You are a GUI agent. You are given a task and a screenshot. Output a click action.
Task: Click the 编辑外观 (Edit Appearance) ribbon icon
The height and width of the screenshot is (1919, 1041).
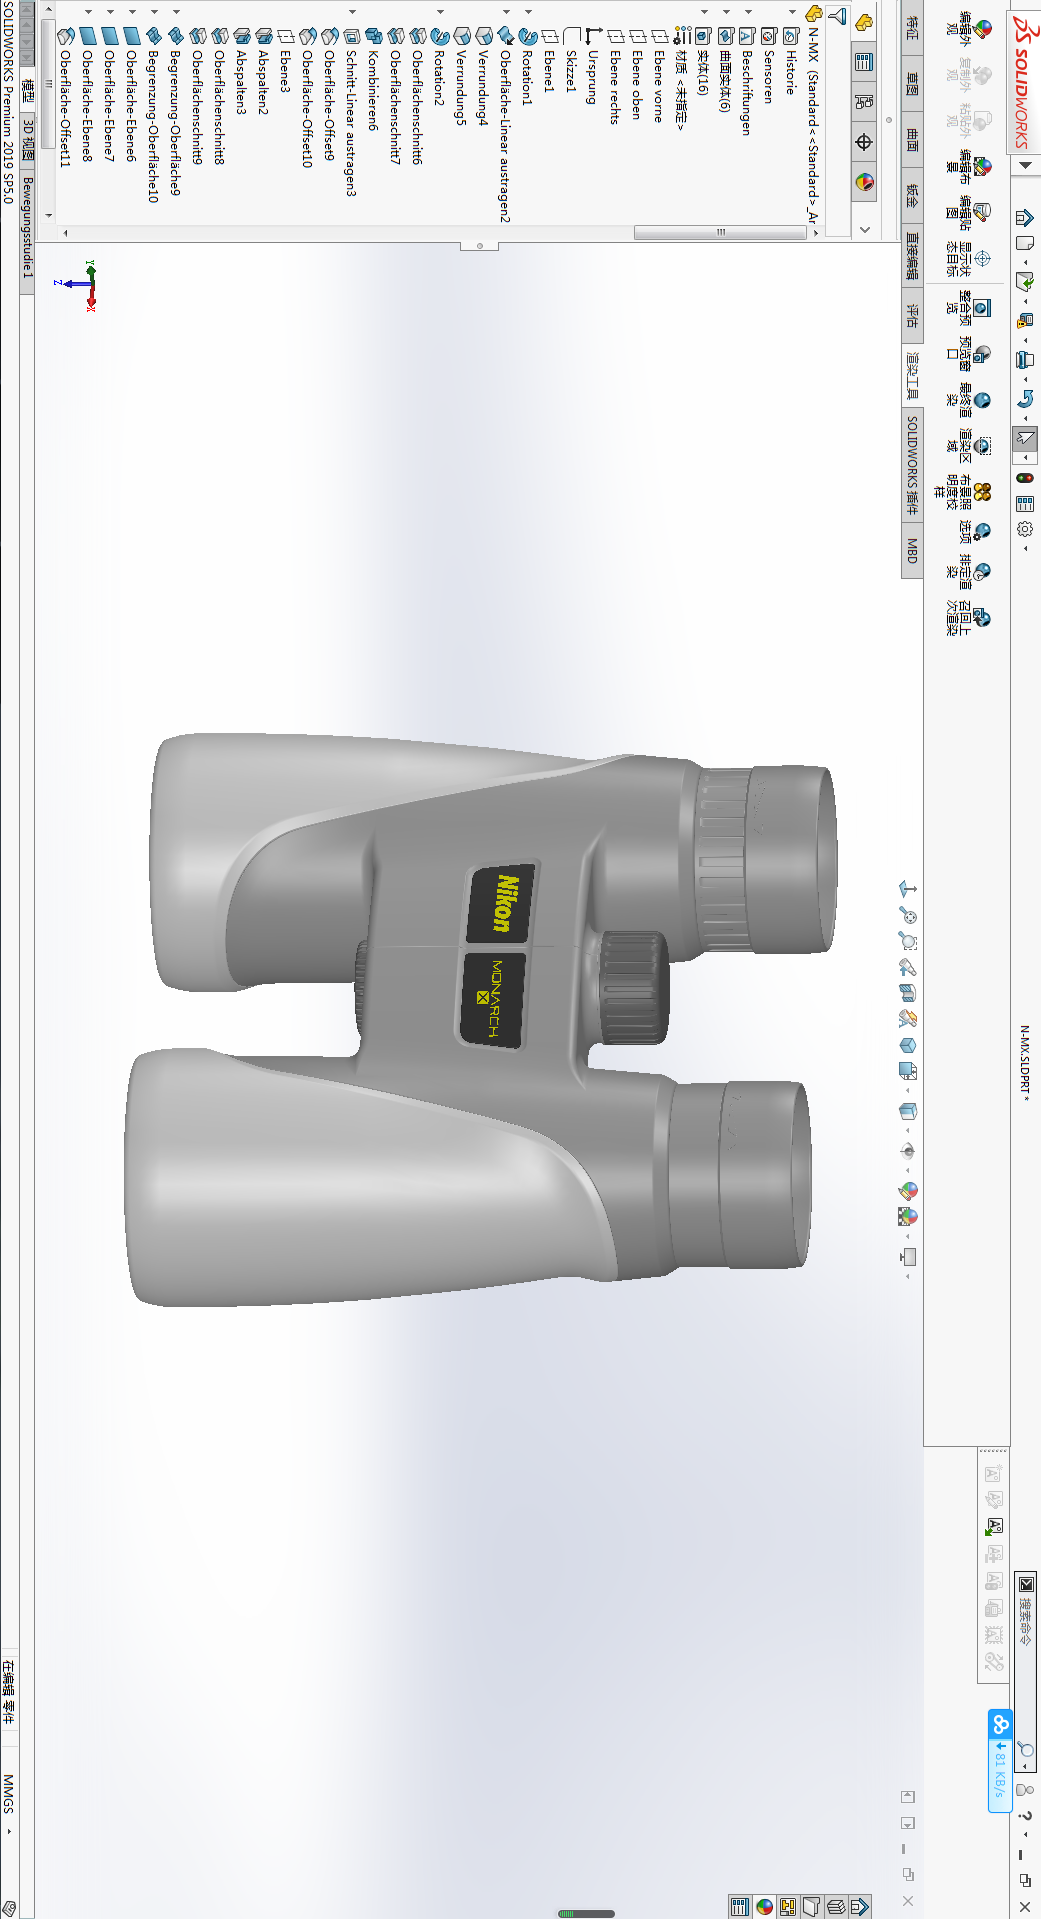[983, 28]
